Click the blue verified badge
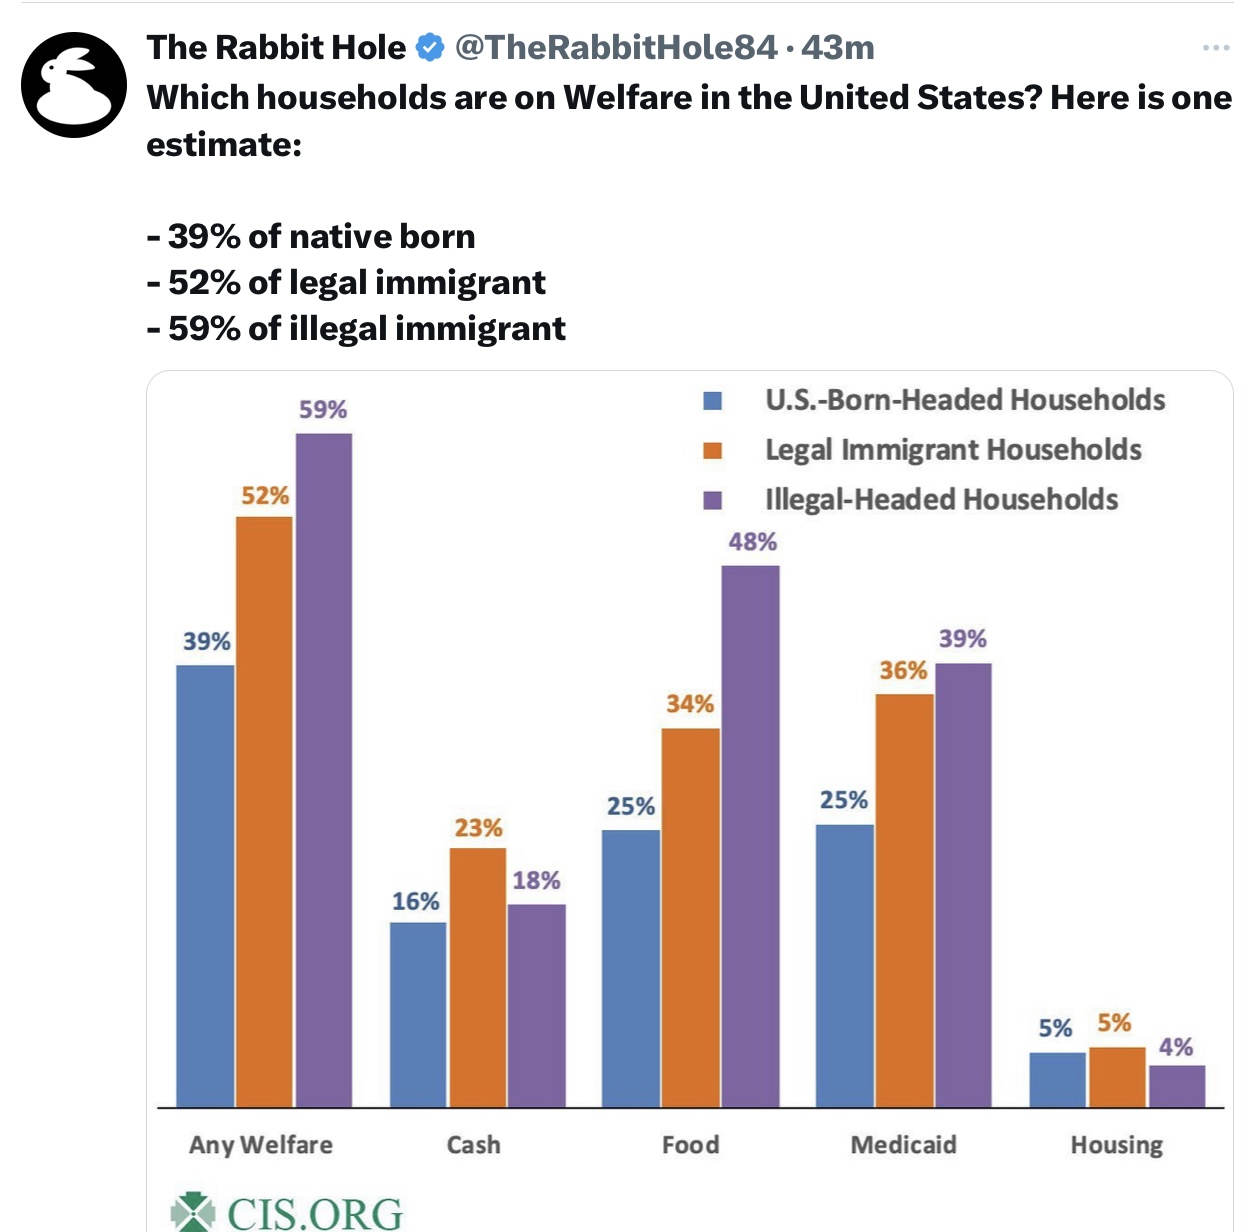This screenshot has width=1258, height=1232. pyautogui.click(x=430, y=47)
